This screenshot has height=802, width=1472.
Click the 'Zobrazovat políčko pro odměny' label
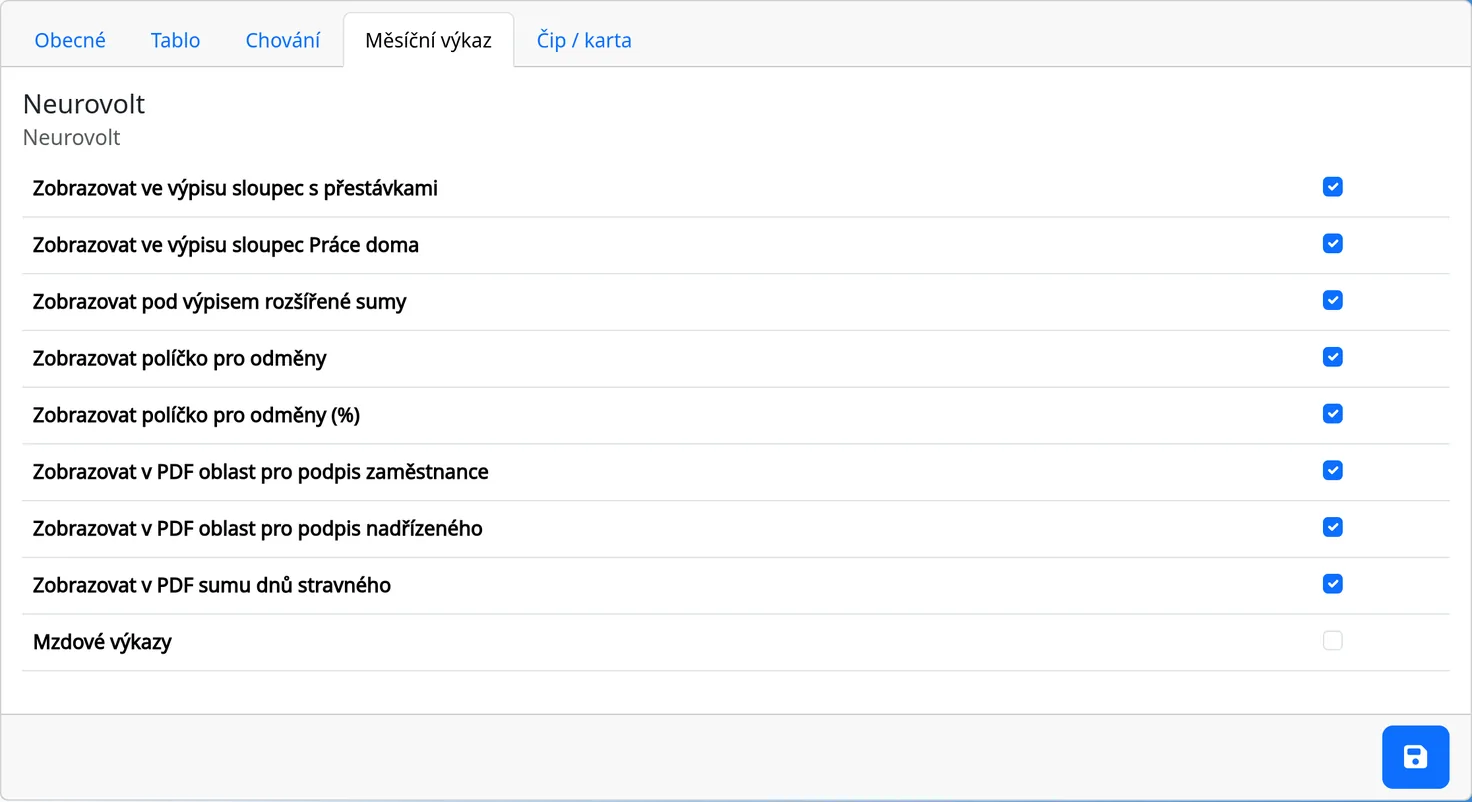click(179, 358)
